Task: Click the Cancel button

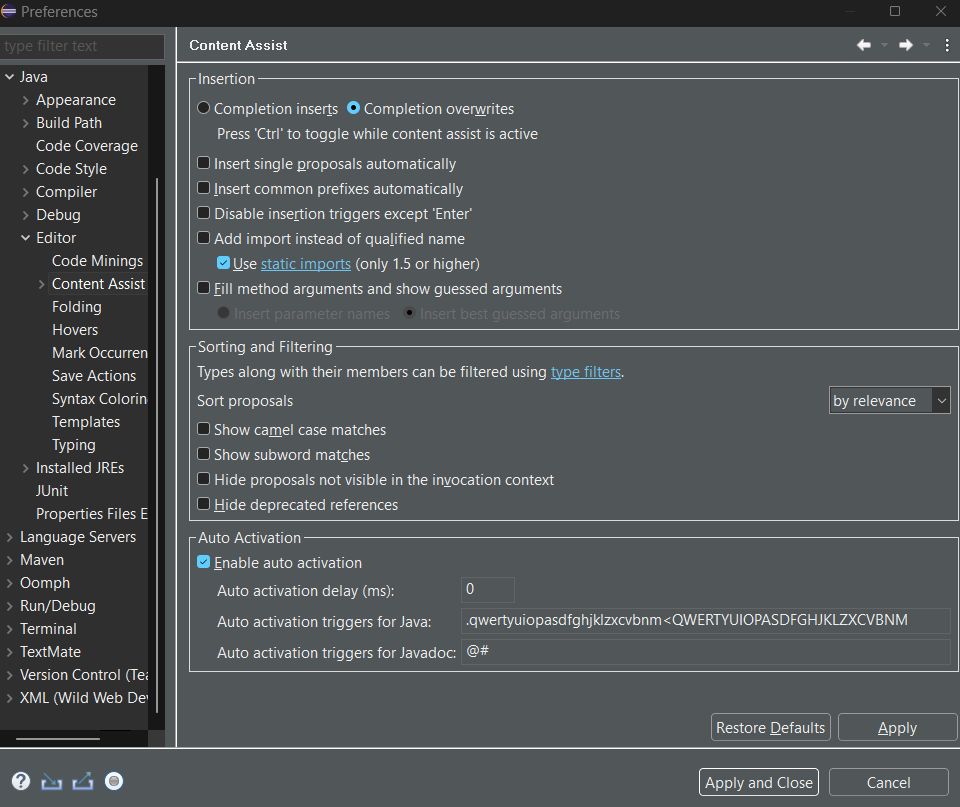Action: [888, 782]
